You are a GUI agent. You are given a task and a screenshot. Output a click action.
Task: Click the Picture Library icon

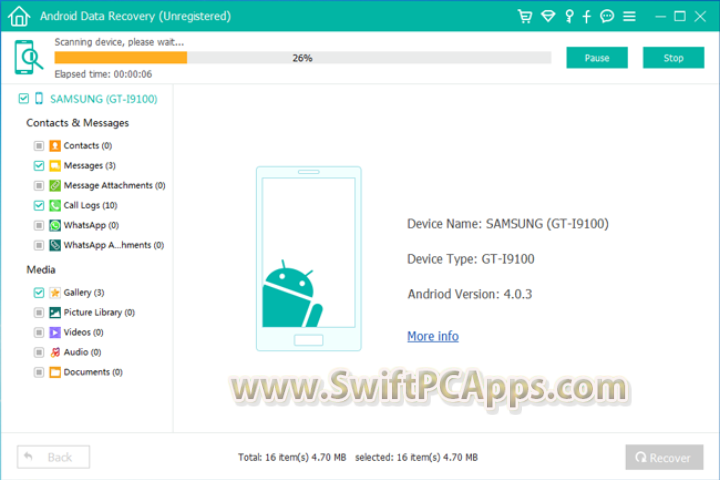click(55, 312)
